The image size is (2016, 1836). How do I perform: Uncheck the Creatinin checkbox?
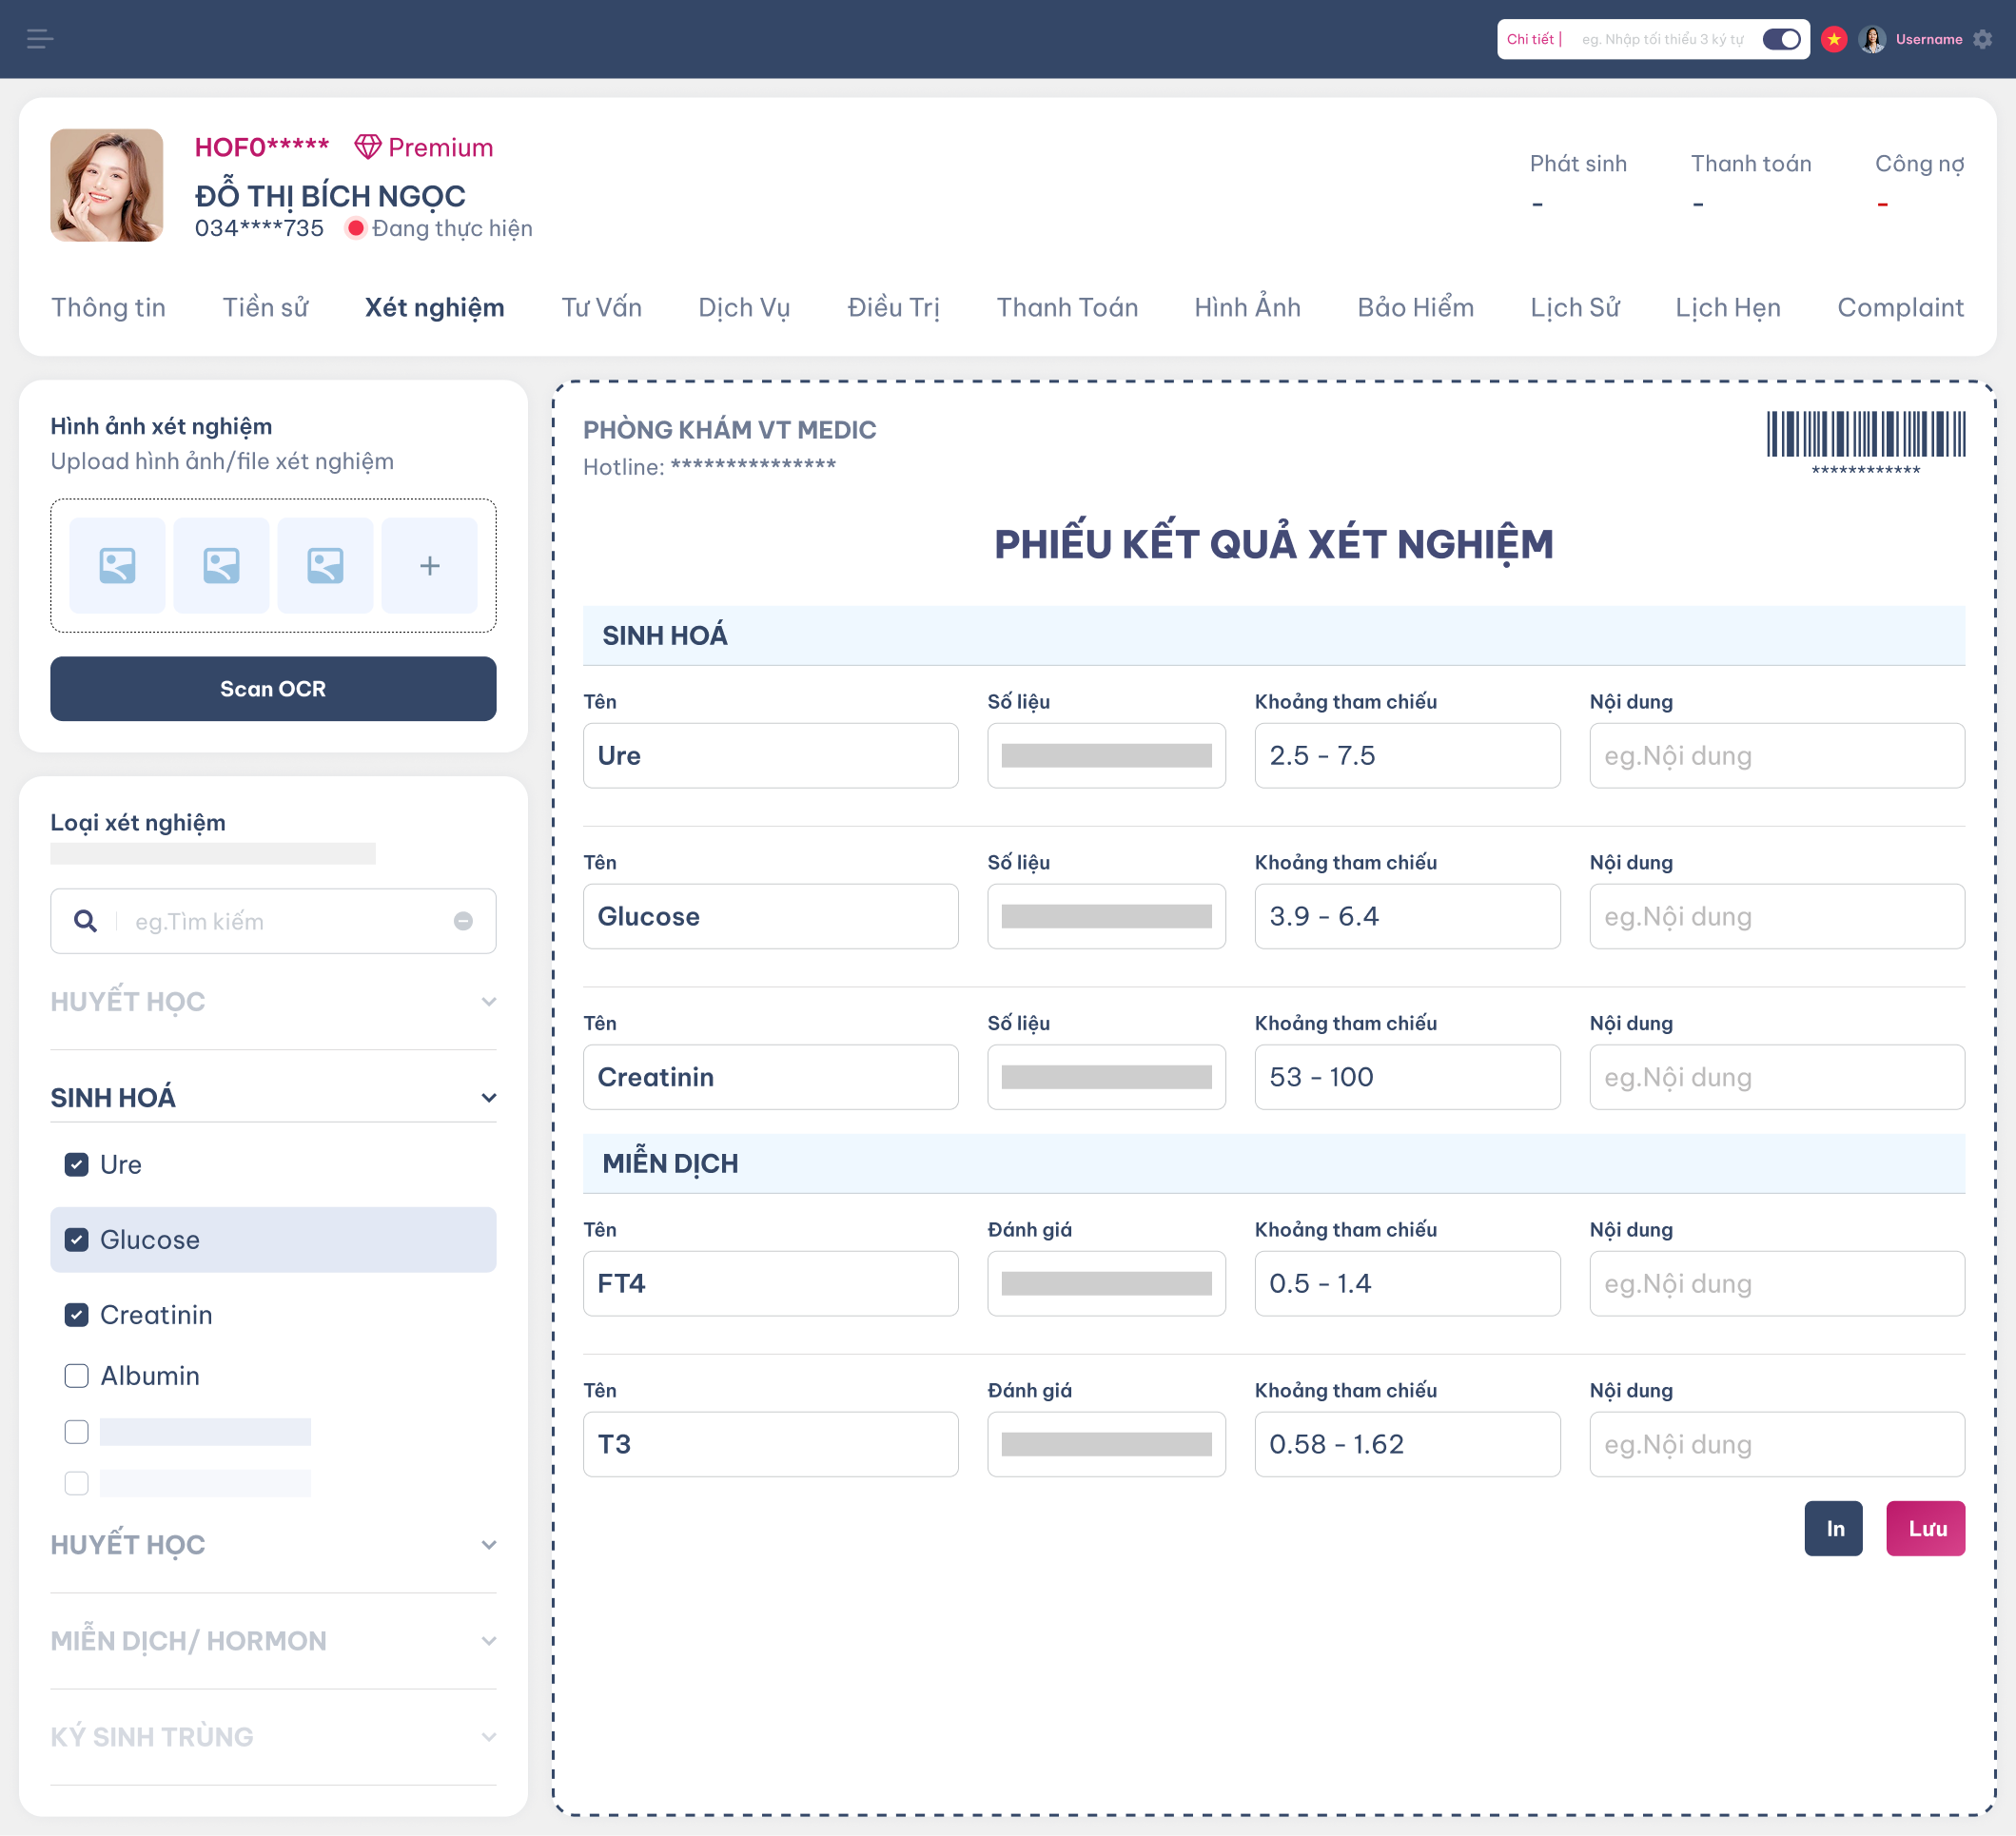click(77, 1315)
